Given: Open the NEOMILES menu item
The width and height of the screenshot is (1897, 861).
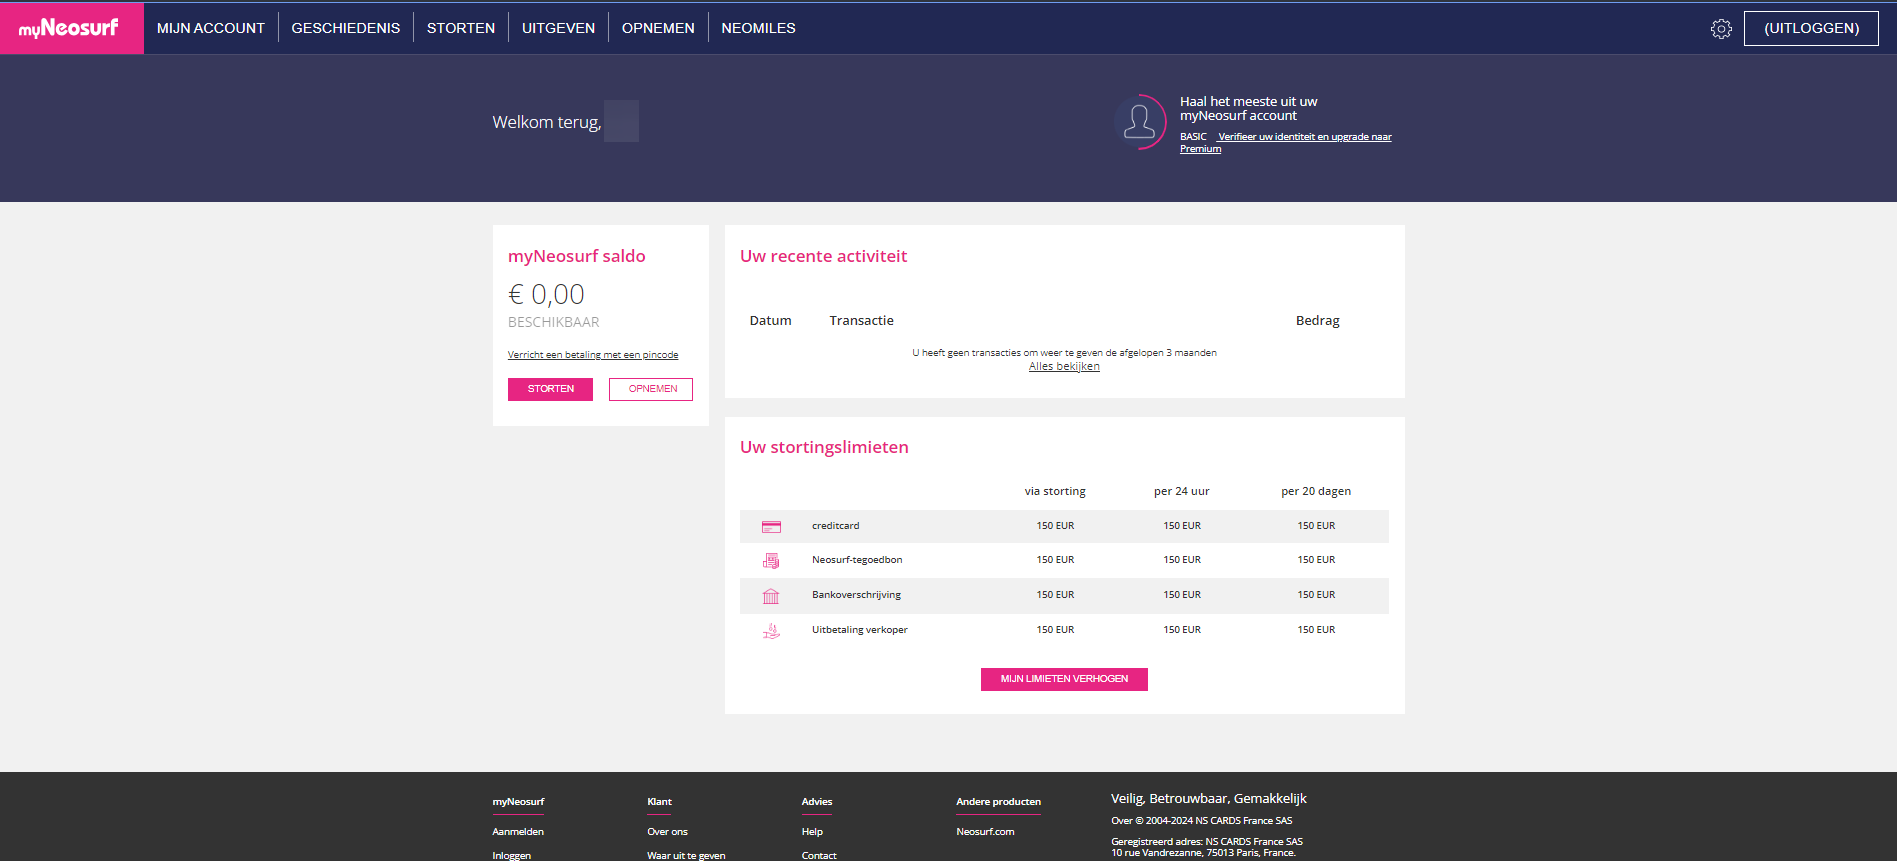Looking at the screenshot, I should click(759, 28).
